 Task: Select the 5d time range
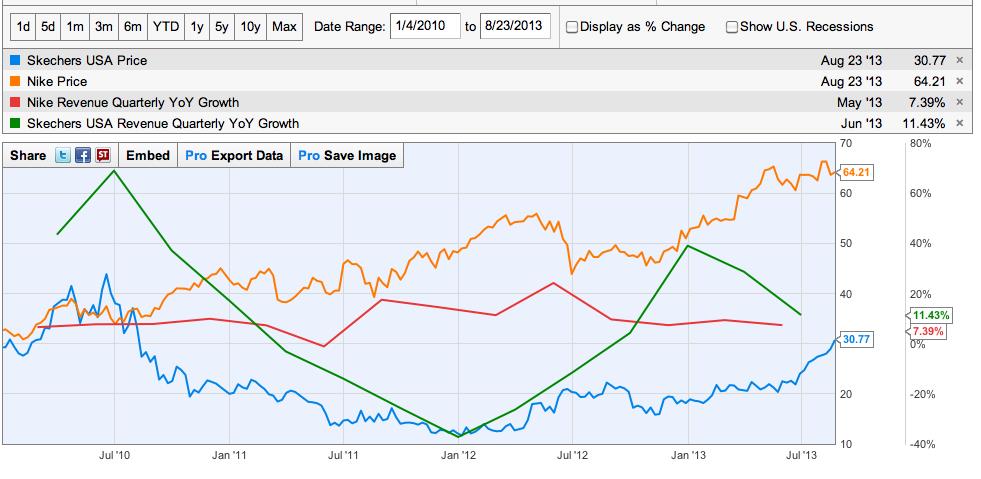tap(48, 27)
